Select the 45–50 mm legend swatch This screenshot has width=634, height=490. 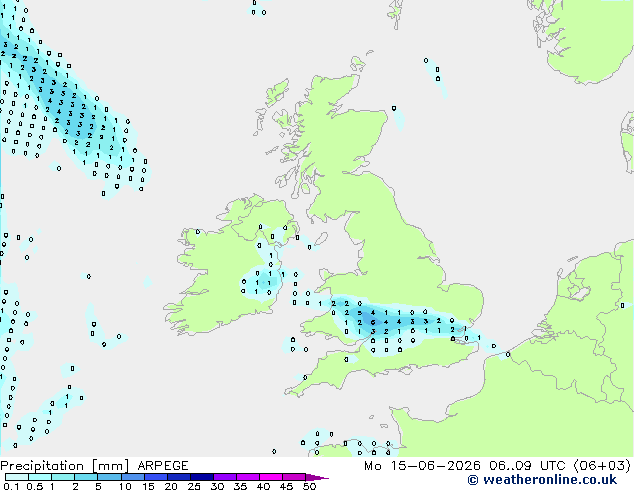[294, 477]
